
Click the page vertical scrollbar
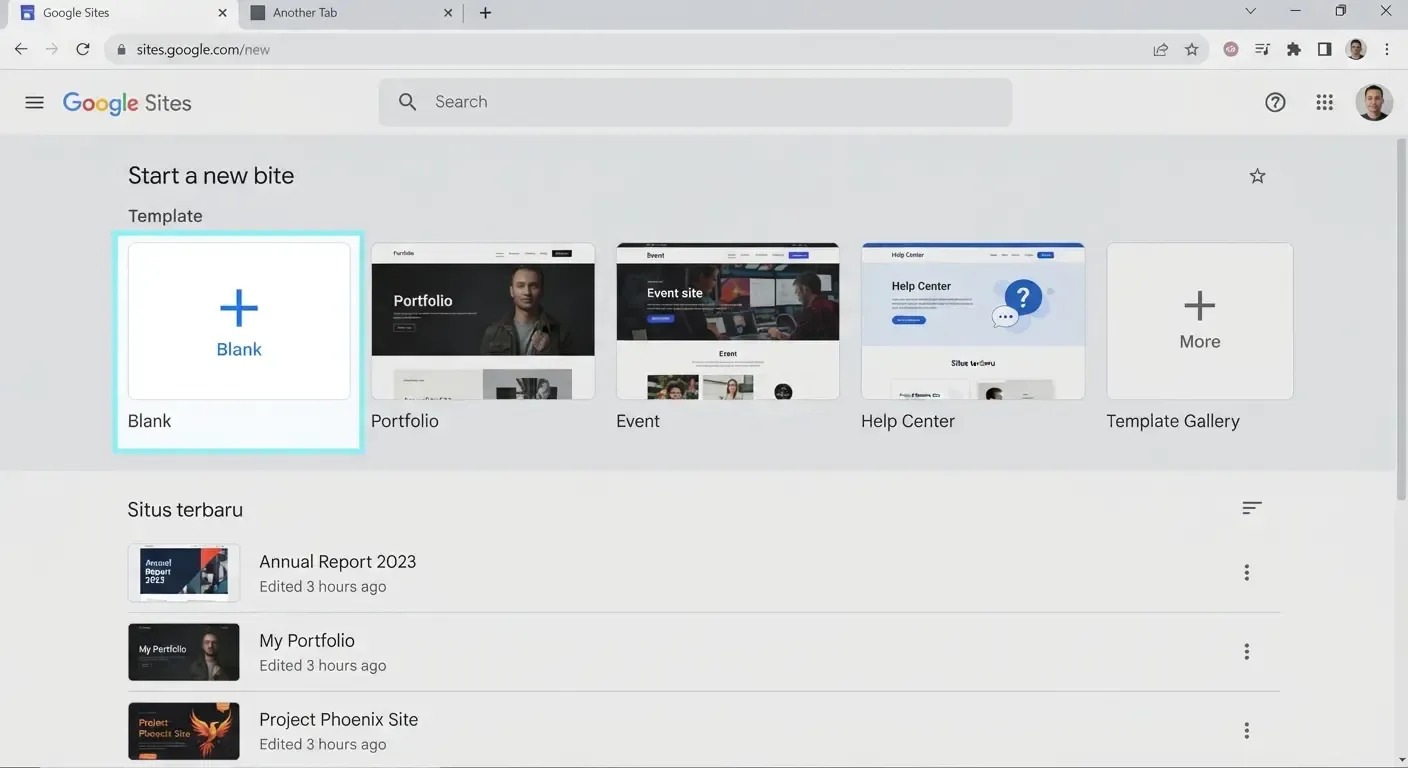click(x=1401, y=318)
